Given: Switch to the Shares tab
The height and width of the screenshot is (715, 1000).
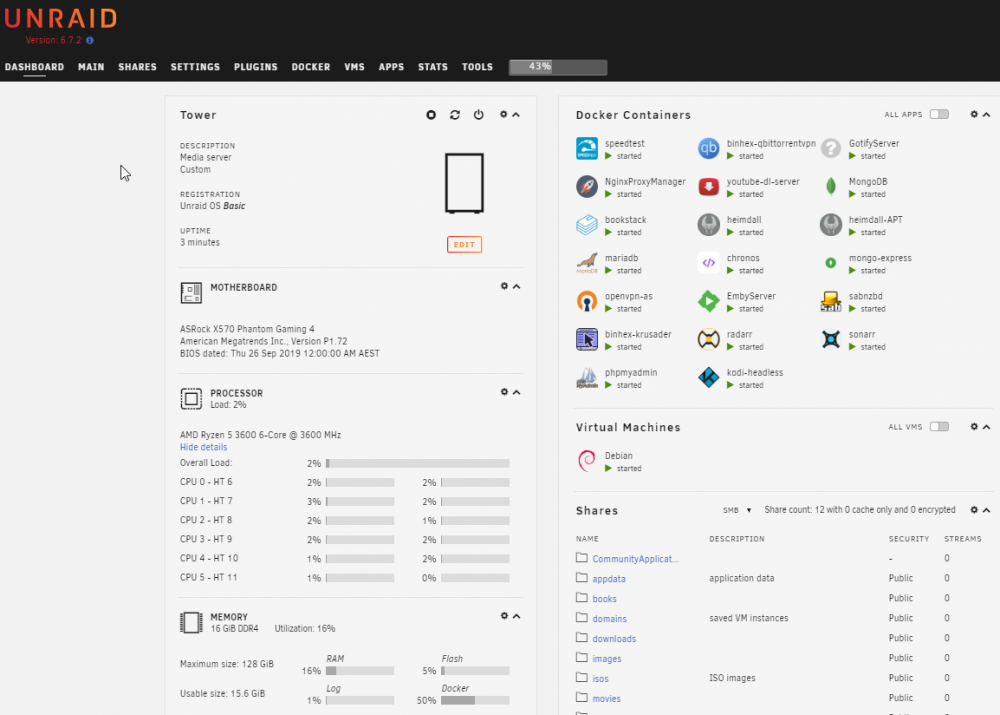Looking at the screenshot, I should (x=137, y=67).
